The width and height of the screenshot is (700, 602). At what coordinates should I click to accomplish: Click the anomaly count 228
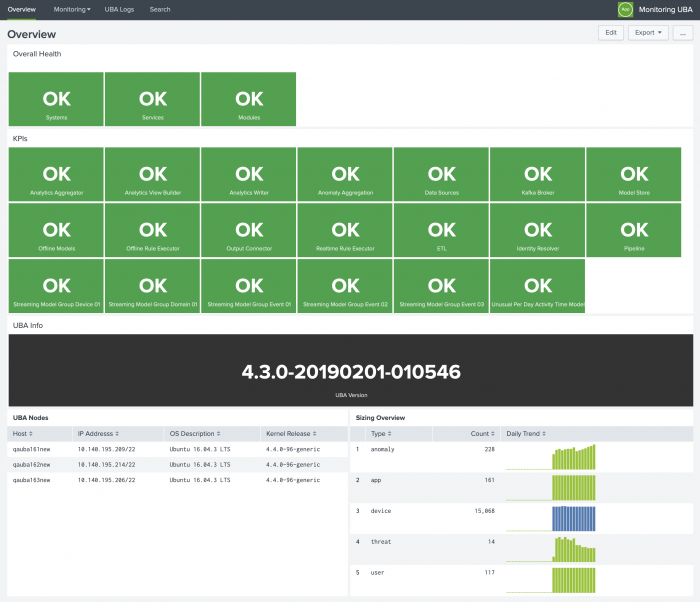(x=489, y=449)
